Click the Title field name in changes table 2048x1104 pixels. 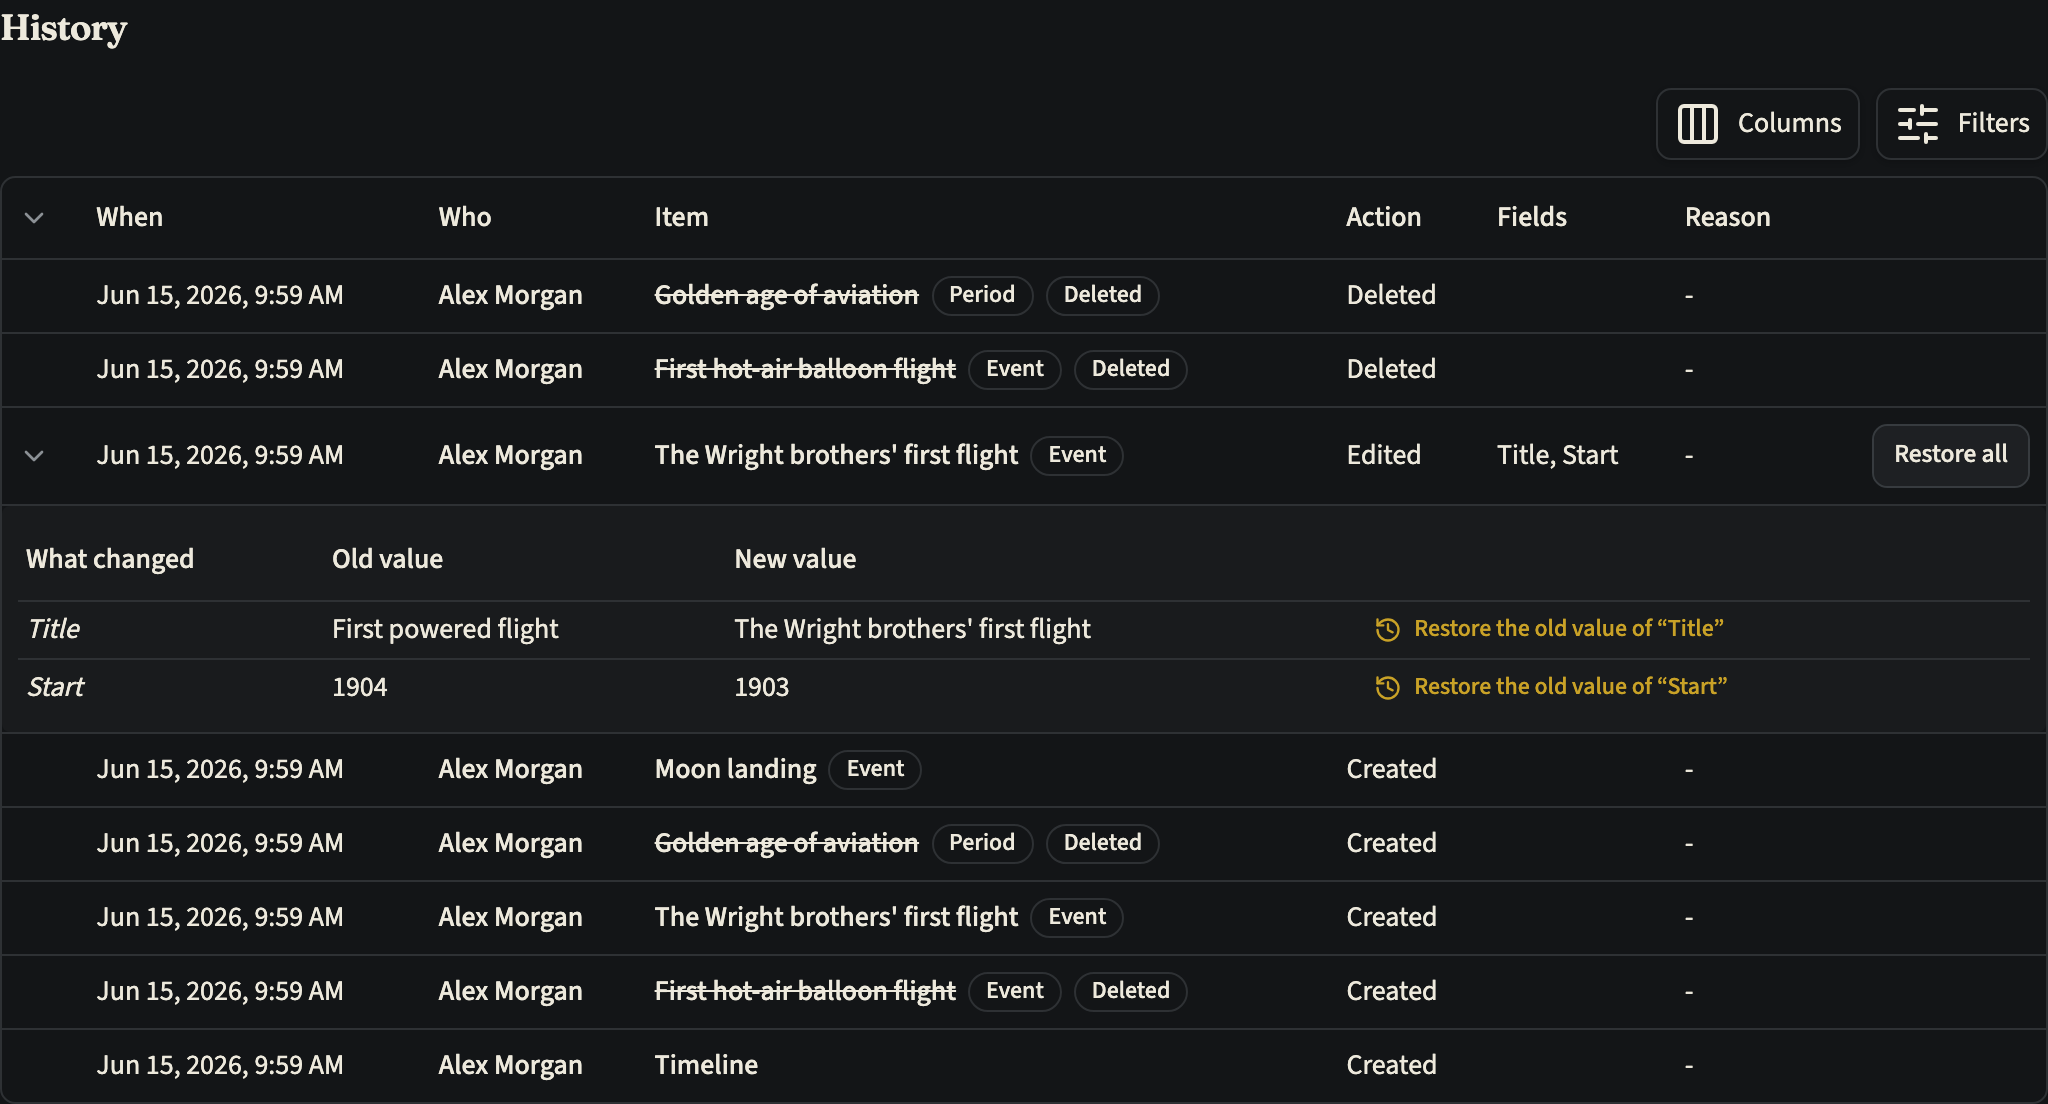pos(53,629)
